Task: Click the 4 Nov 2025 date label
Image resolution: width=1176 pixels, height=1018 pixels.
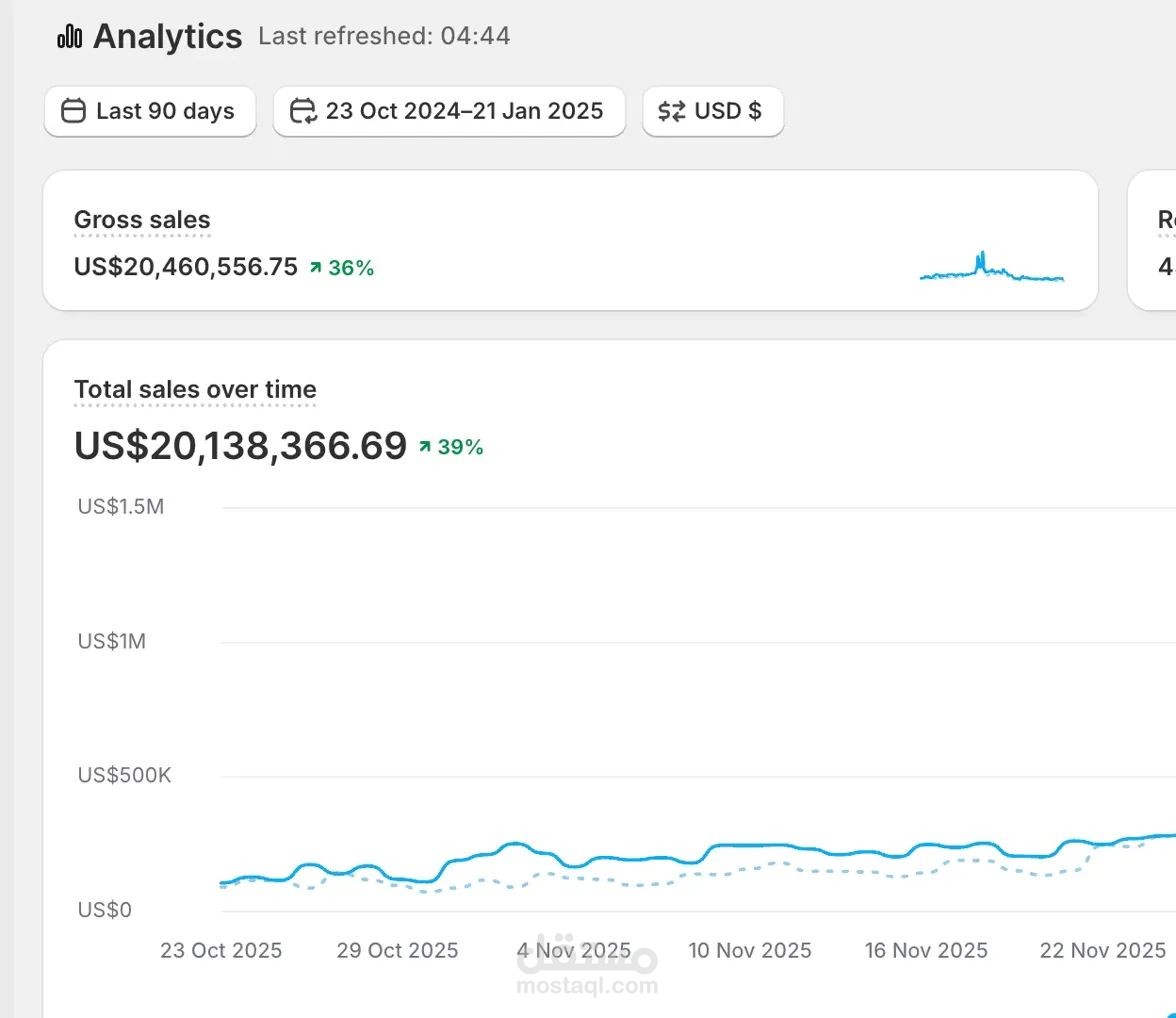Action: pos(574,950)
